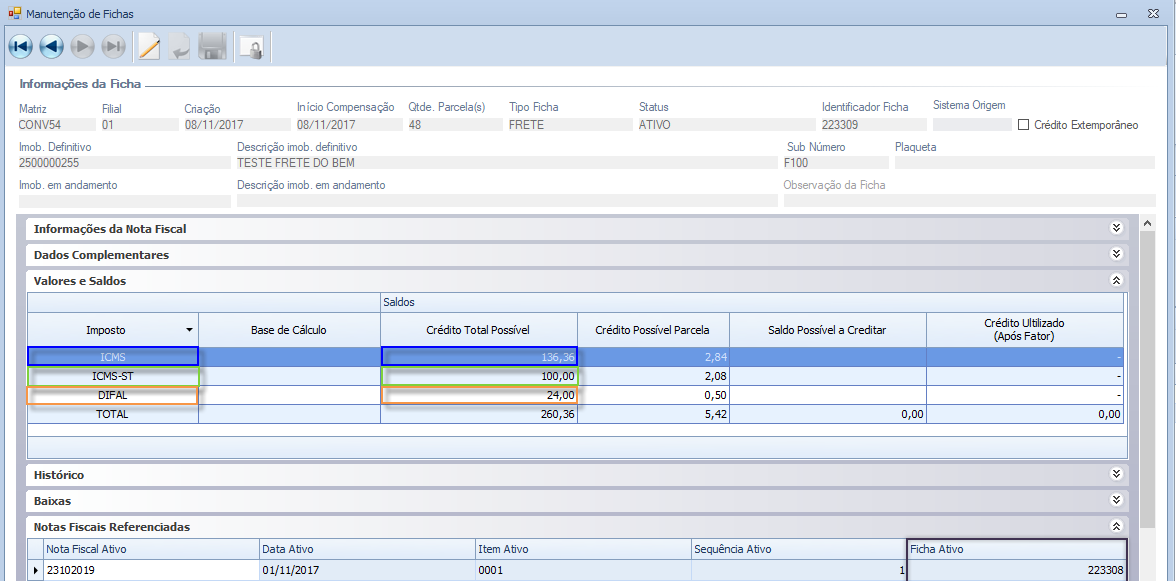Viewport: 1176px width, 581px height.
Task: Click the edit pencil icon
Action: coord(149,47)
